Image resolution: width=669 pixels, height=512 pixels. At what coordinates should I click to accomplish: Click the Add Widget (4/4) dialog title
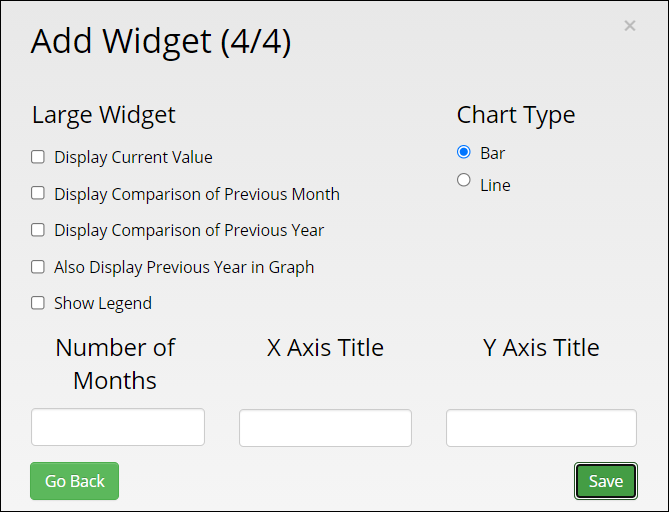pyautogui.click(x=161, y=41)
